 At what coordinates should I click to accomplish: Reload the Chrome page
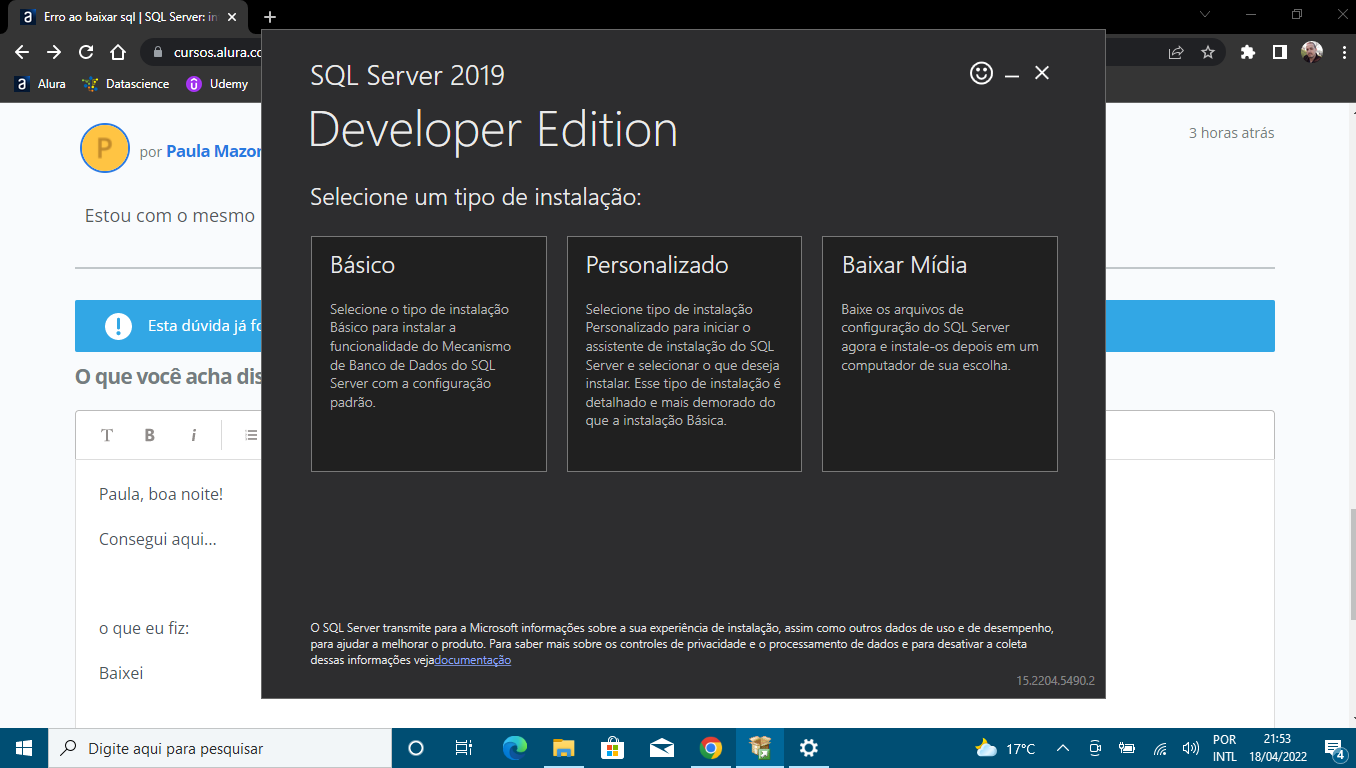tap(86, 52)
